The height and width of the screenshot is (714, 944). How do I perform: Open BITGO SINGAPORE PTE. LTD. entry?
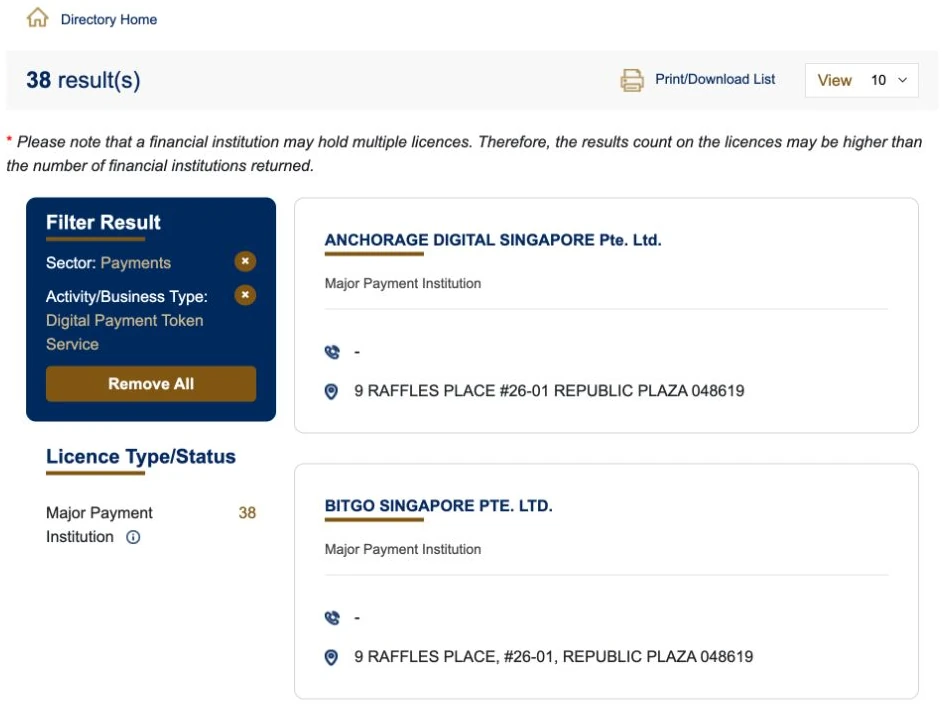438,506
